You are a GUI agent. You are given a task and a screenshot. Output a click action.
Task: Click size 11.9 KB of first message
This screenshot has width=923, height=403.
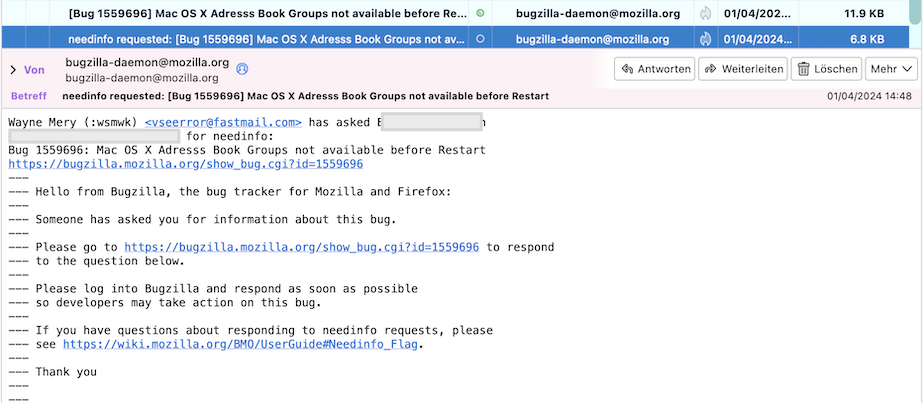pos(864,14)
